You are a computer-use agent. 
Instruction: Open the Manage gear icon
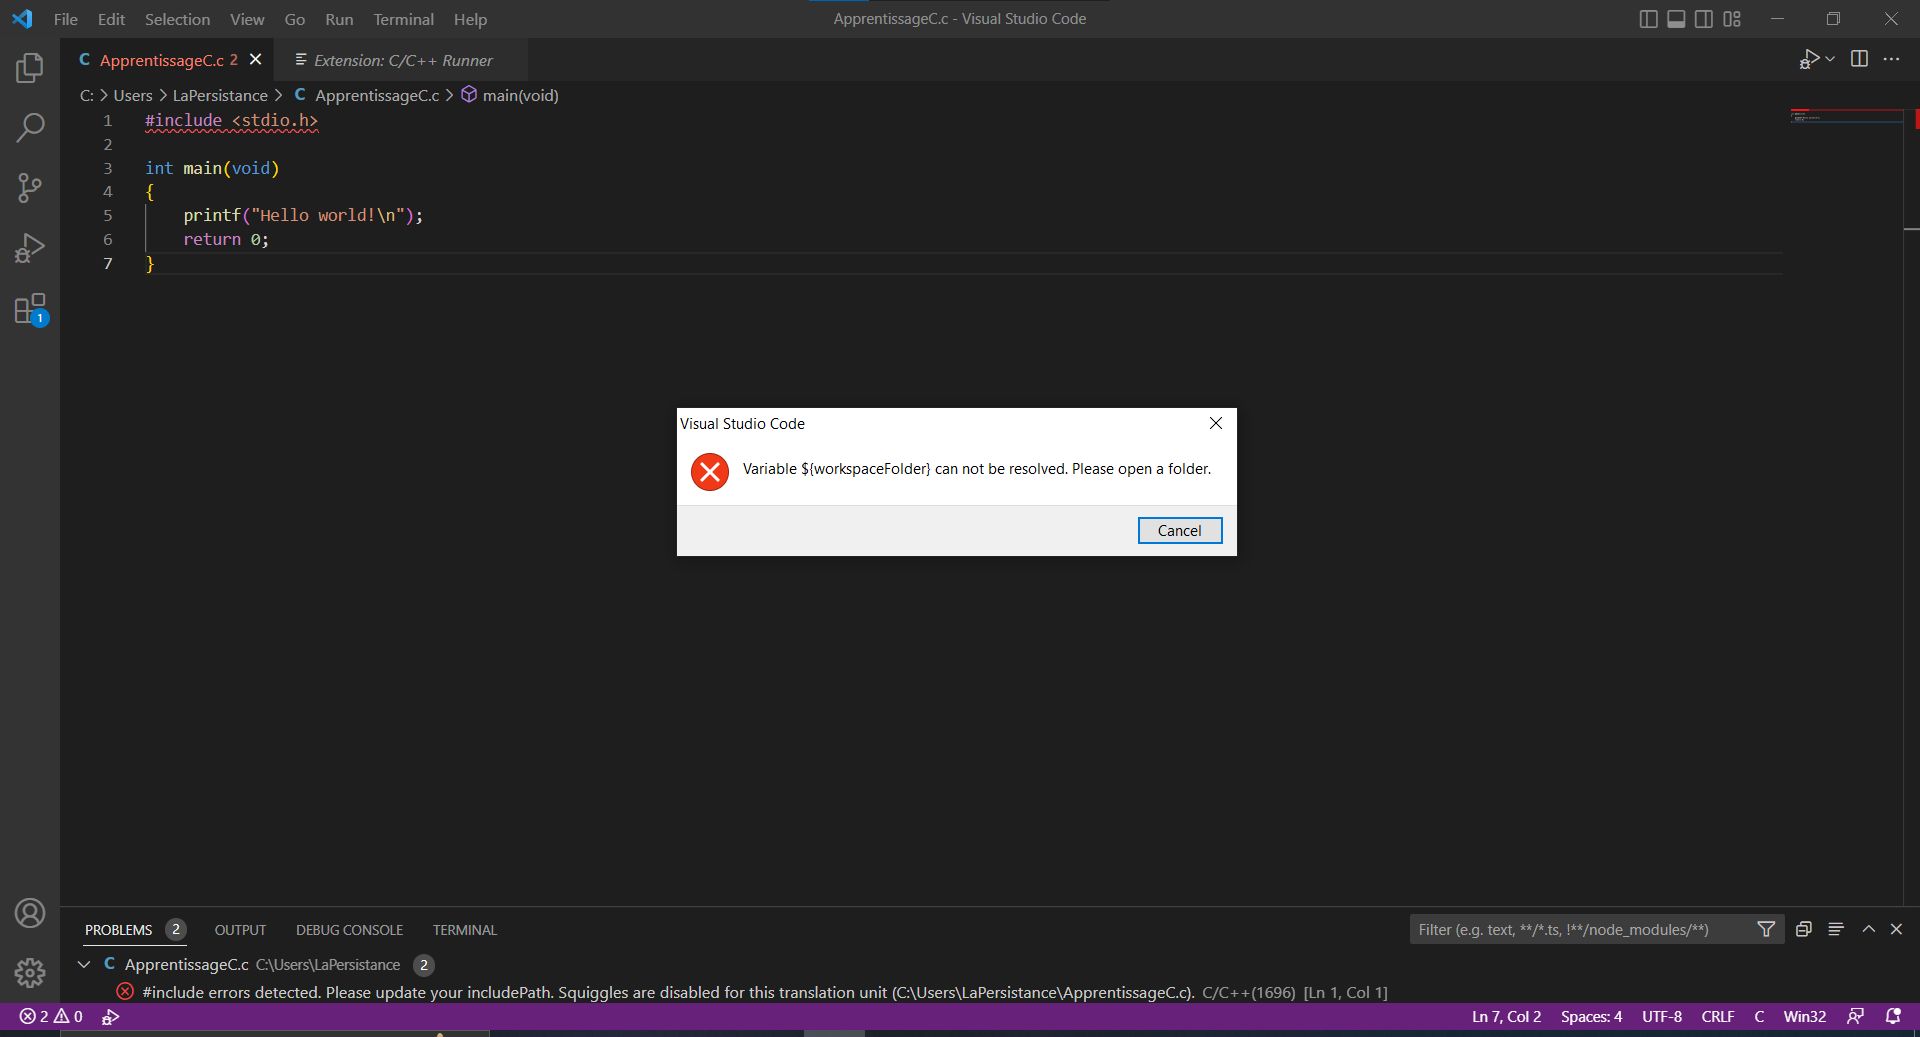point(30,972)
